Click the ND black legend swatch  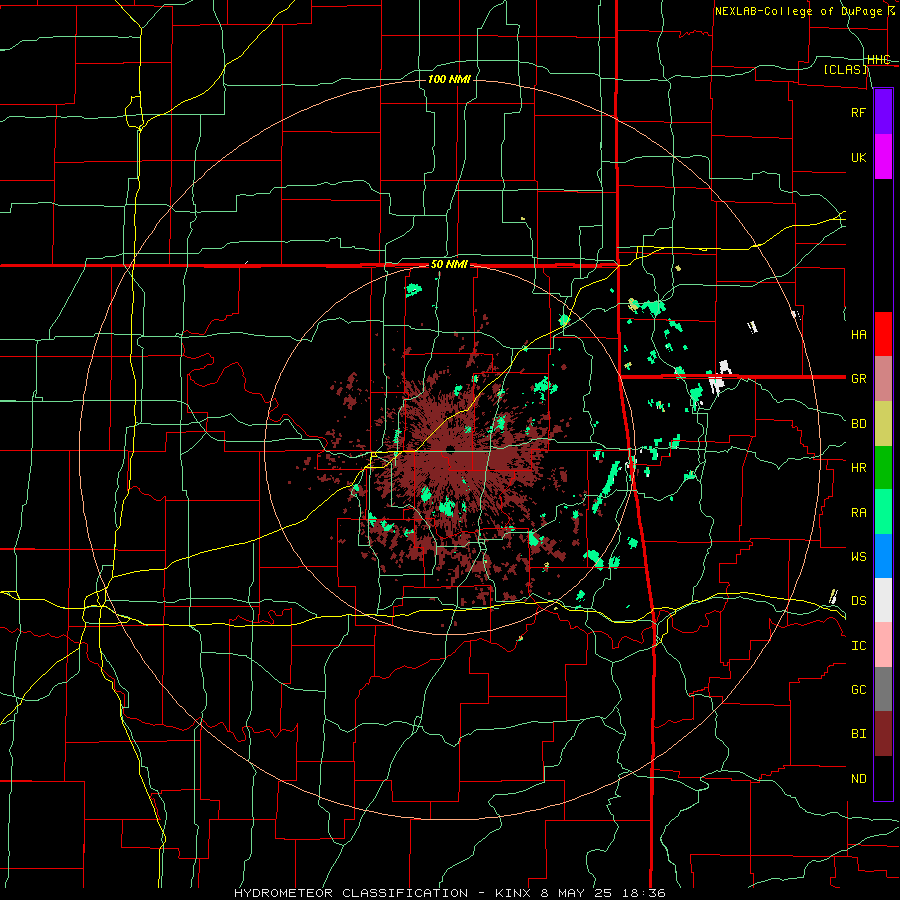[883, 778]
